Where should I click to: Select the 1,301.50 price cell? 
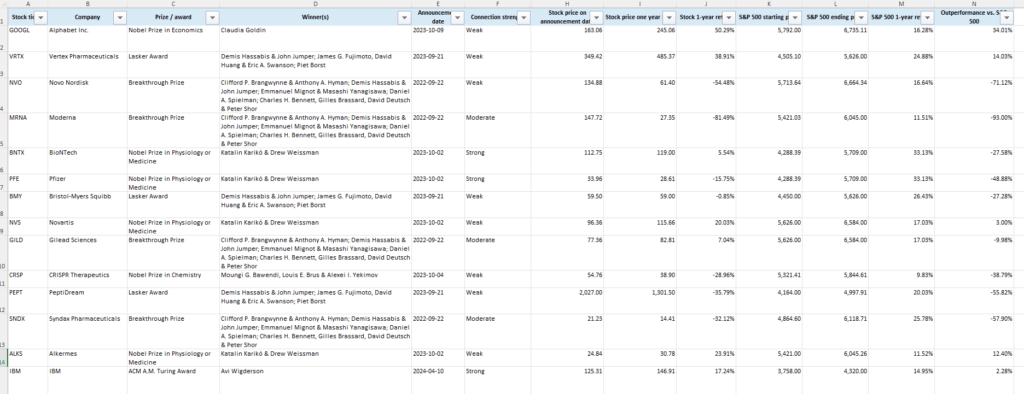click(640, 301)
